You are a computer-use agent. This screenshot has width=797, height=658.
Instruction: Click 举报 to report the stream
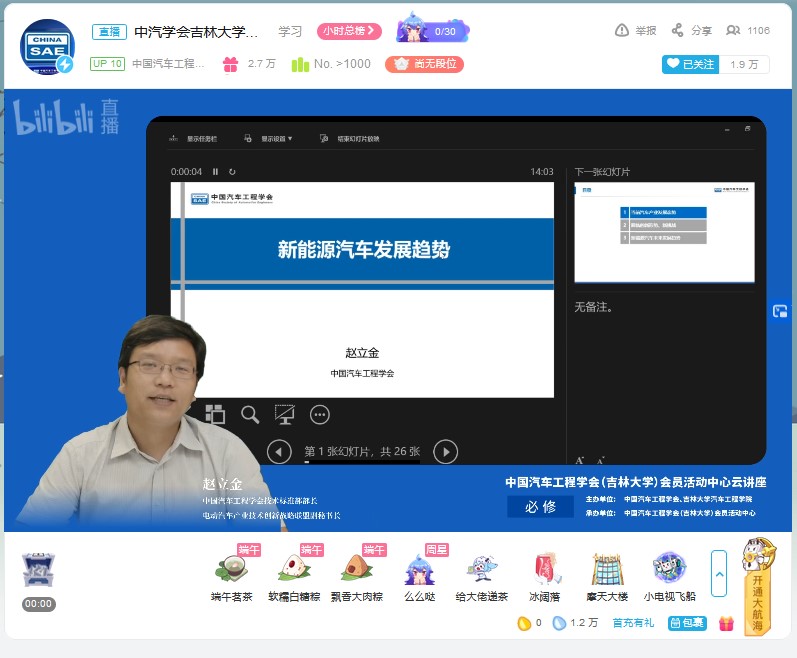coord(636,31)
